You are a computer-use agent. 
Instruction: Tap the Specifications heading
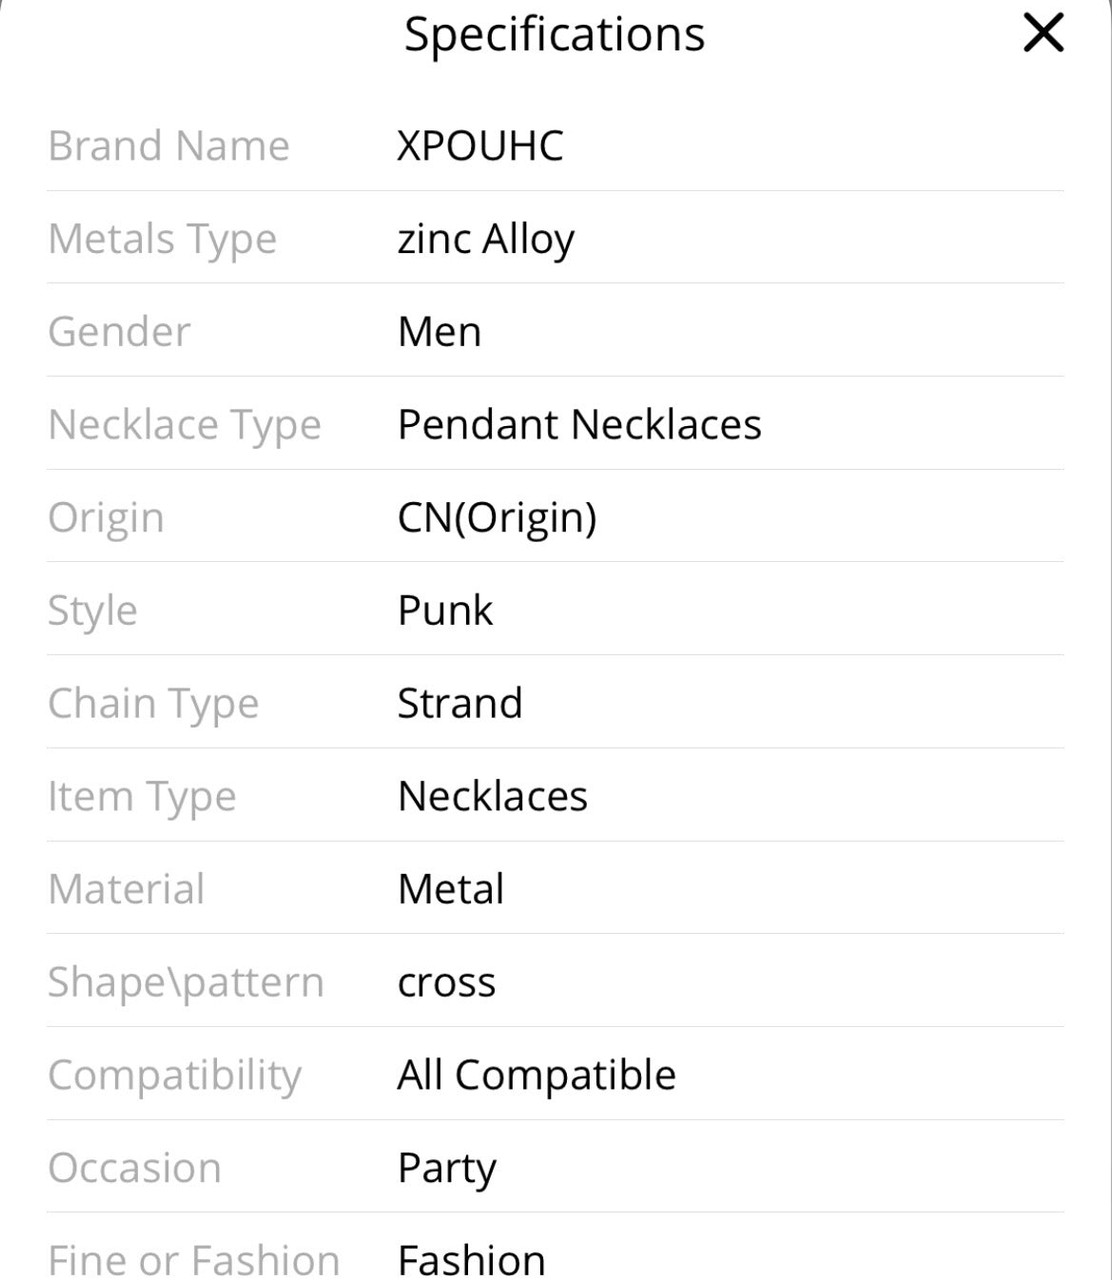coord(554,35)
